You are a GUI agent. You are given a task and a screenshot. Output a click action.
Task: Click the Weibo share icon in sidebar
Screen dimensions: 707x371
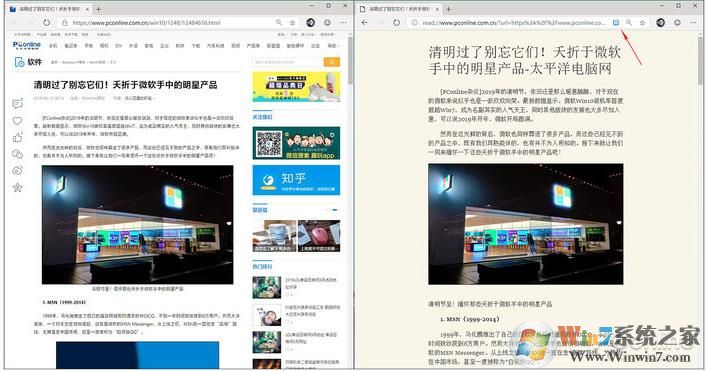(17, 170)
